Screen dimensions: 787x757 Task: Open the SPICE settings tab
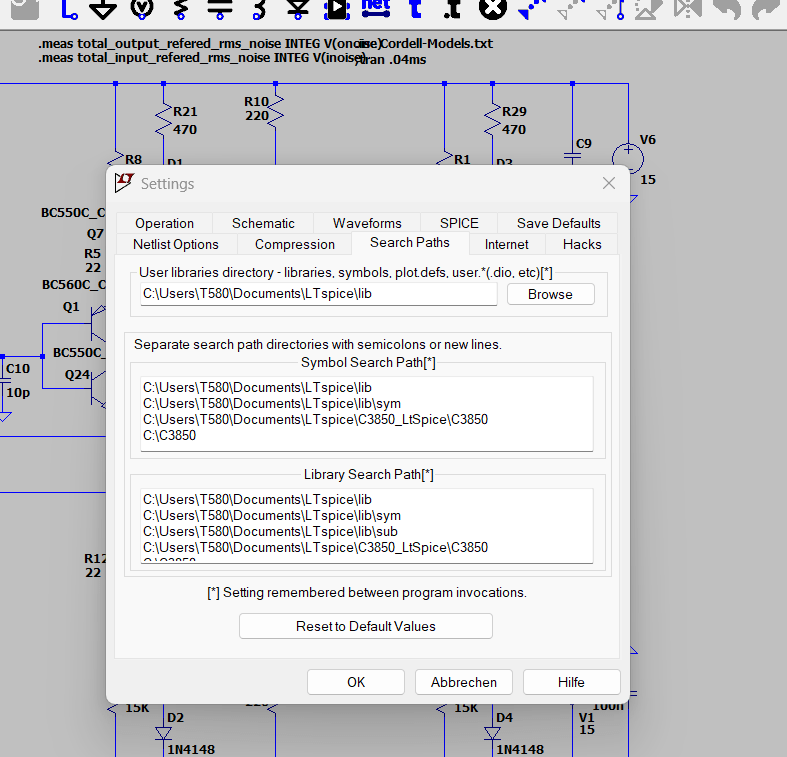click(459, 223)
